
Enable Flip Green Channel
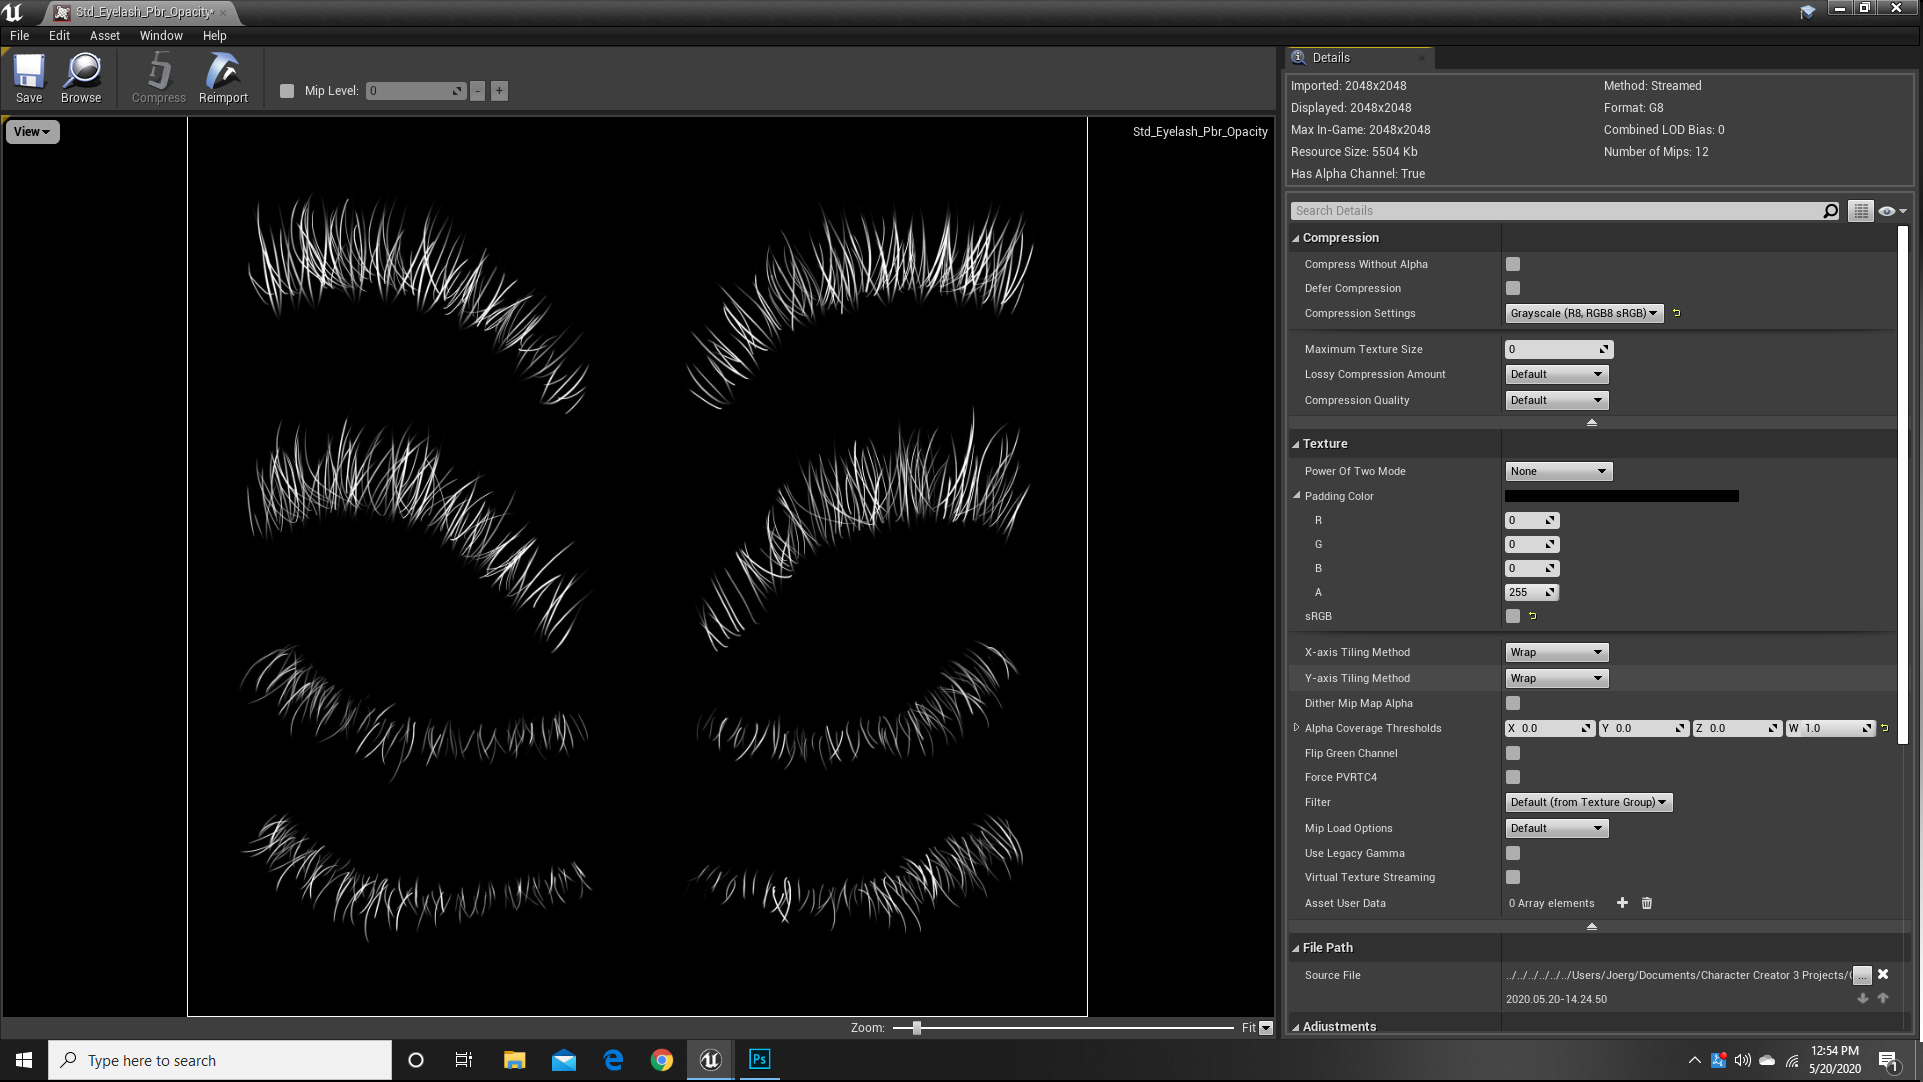point(1513,753)
